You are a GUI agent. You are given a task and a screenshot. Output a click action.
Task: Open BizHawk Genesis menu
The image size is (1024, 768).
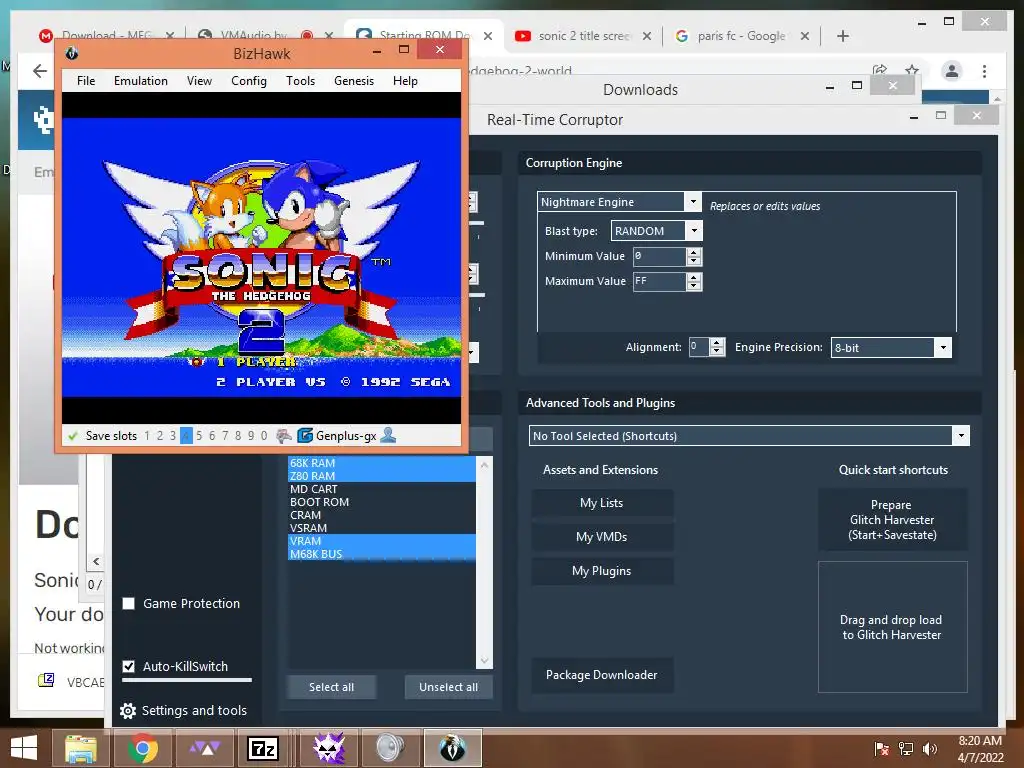[354, 80]
